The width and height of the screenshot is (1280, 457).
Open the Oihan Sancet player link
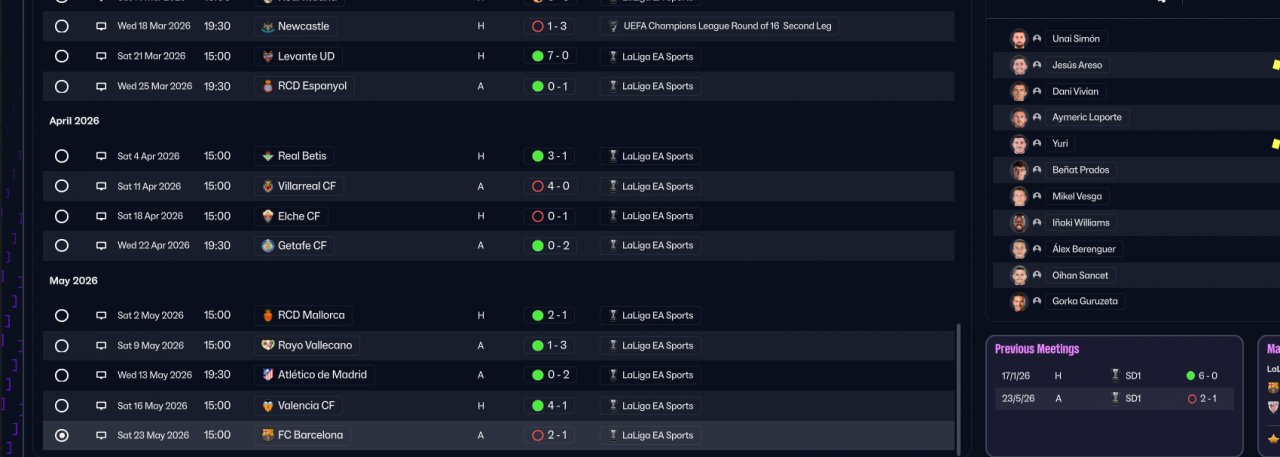(1080, 276)
